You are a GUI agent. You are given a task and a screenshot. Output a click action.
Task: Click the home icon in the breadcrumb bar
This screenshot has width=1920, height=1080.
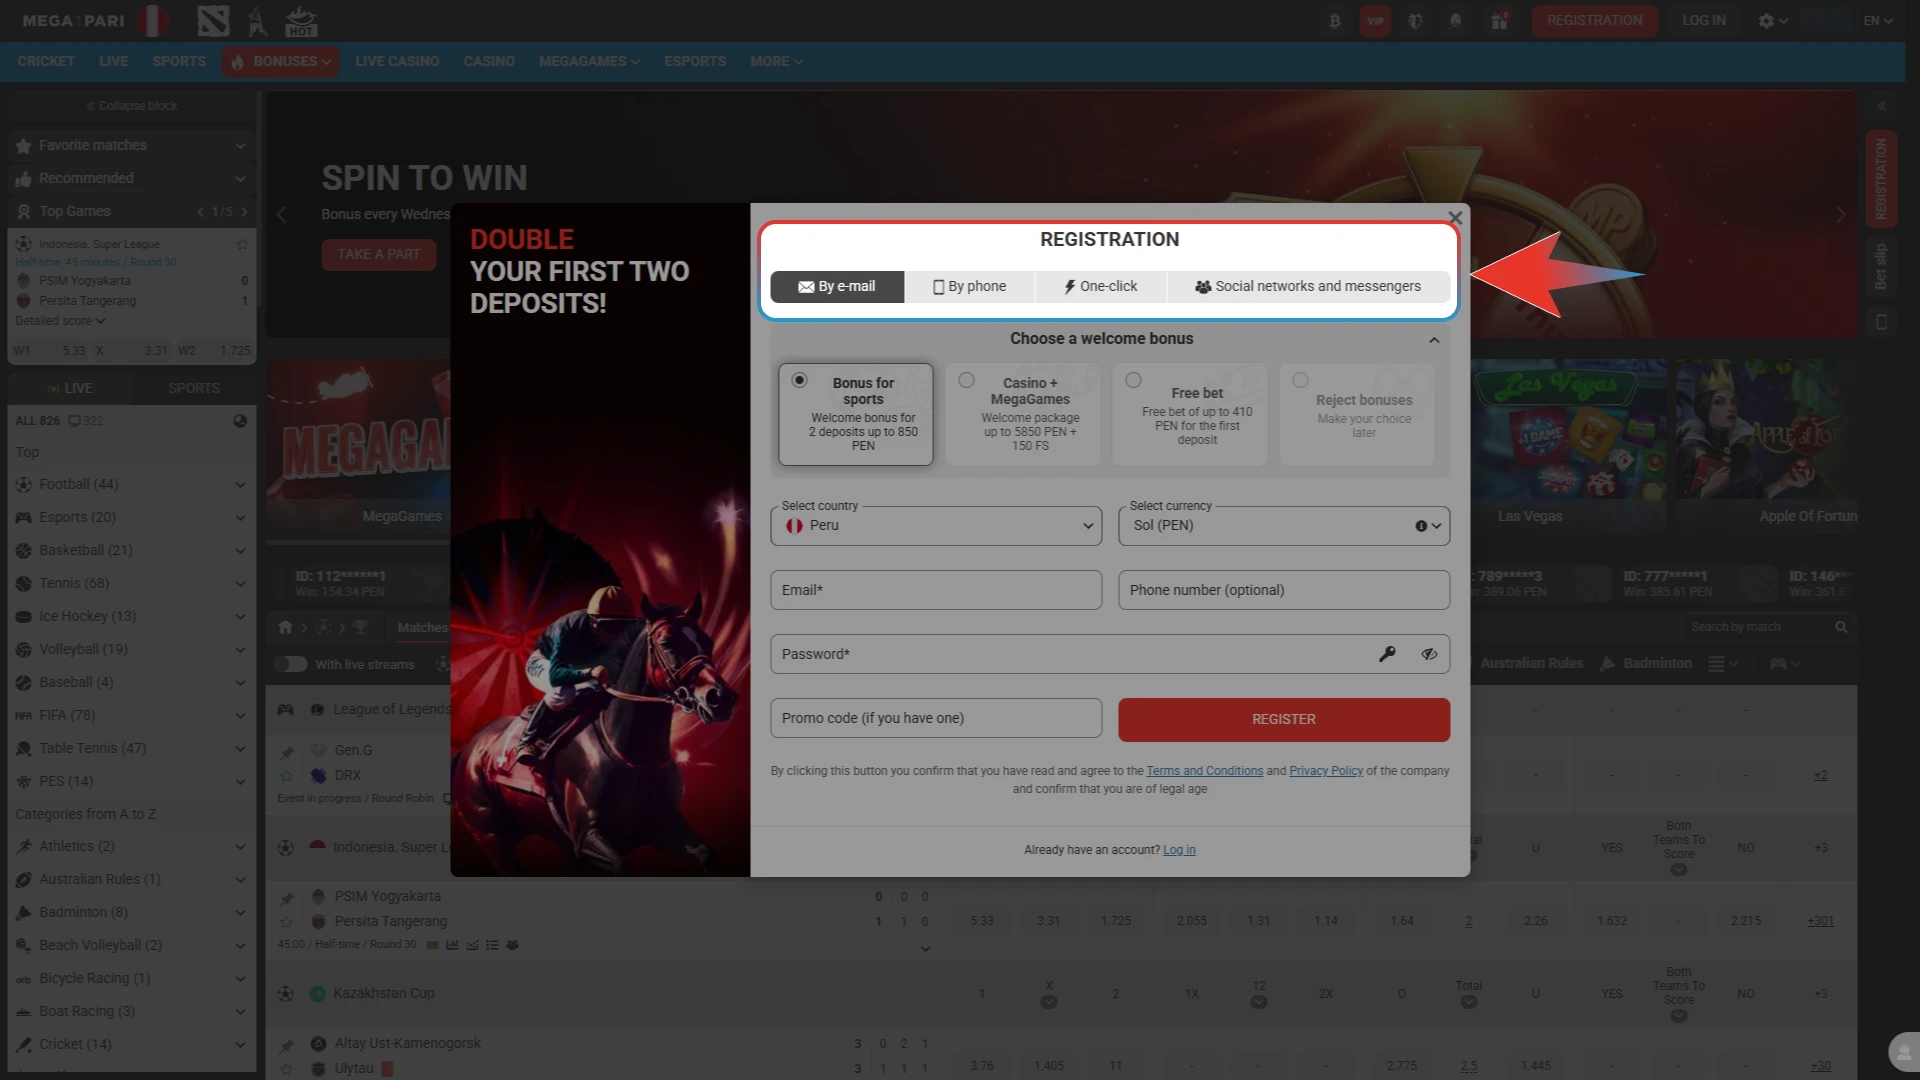coord(285,627)
